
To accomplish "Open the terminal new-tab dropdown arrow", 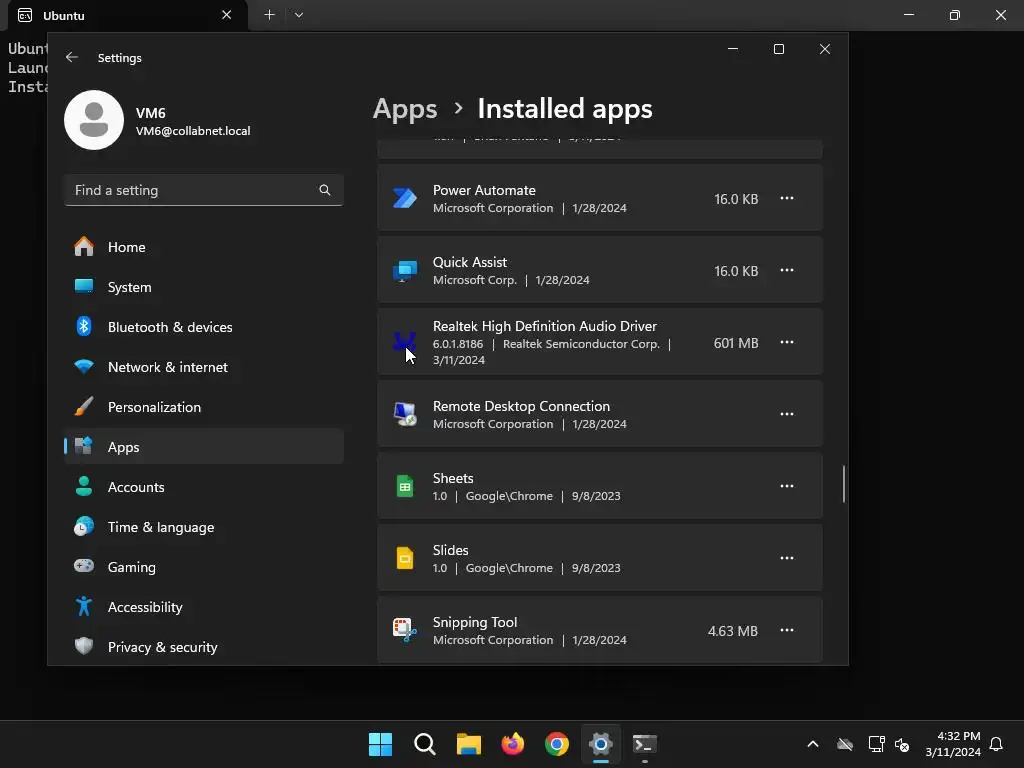I will click(298, 14).
